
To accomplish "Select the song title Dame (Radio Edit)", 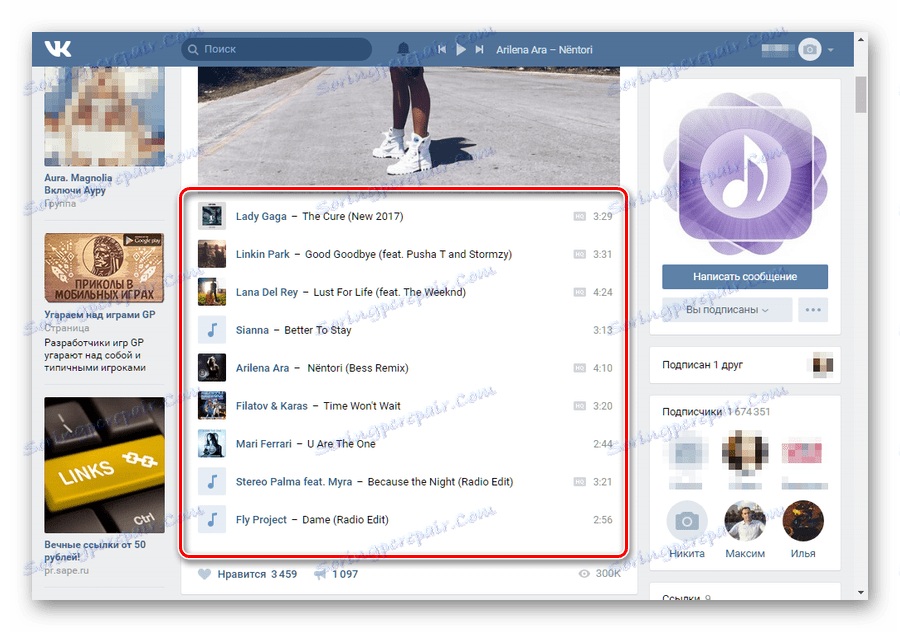I will point(345,519).
